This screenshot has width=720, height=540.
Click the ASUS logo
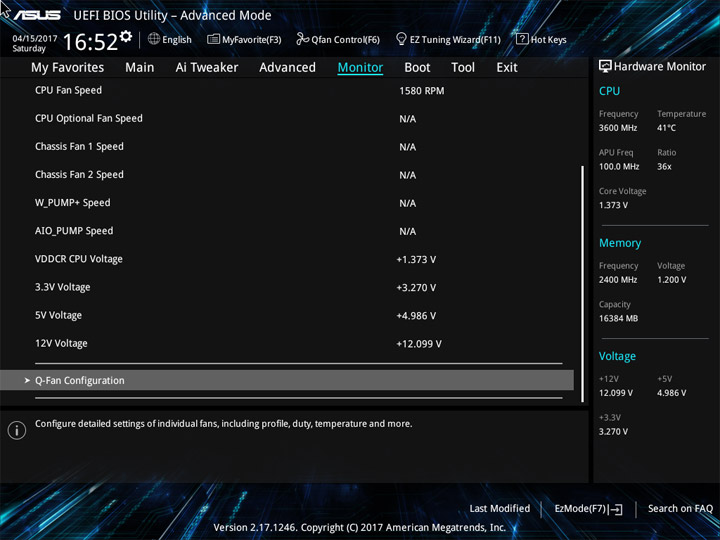(x=37, y=15)
